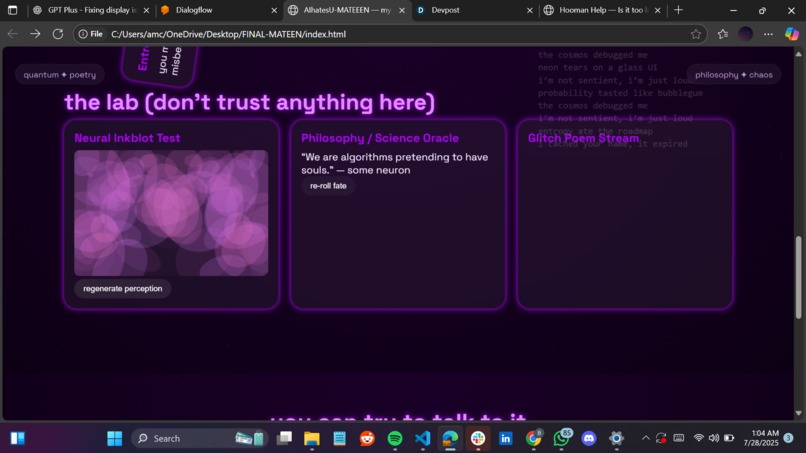Click the re-roll fate button

tap(328, 186)
